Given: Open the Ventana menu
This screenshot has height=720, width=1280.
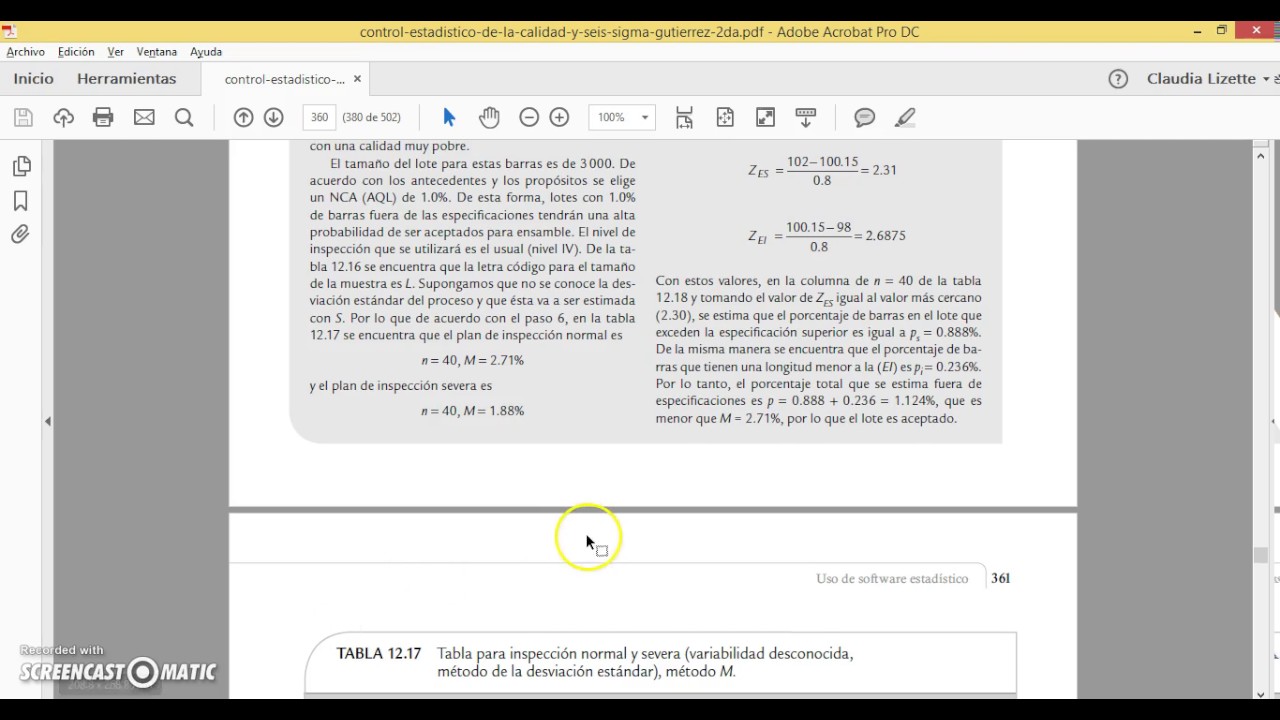Looking at the screenshot, I should [157, 52].
